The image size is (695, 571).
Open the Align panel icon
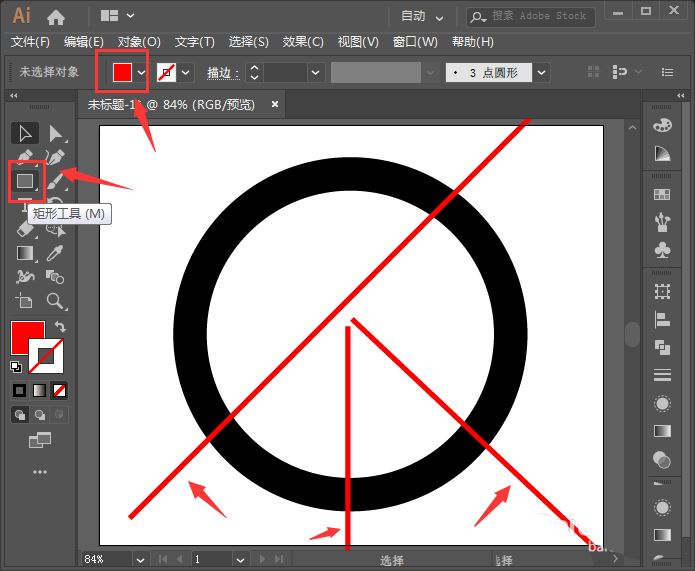(661, 320)
